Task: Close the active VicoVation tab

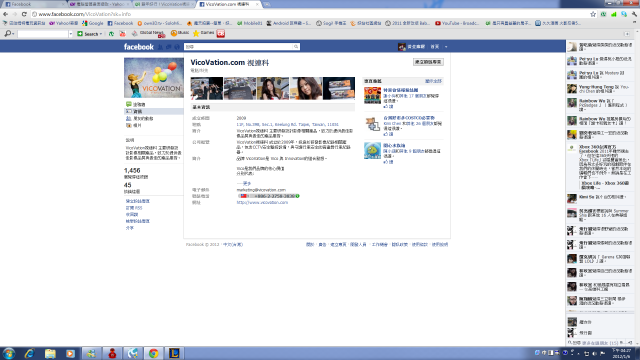Action: [x=257, y=4]
